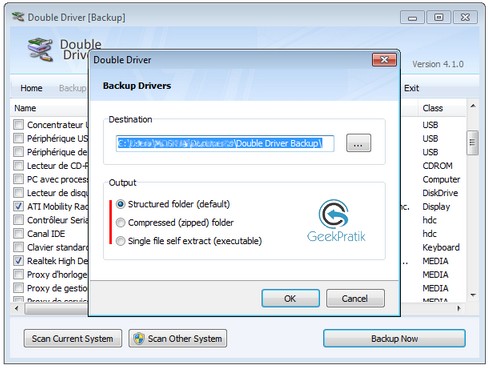490x369 pixels.
Task: Click Scan Current System button
Action: (73, 339)
